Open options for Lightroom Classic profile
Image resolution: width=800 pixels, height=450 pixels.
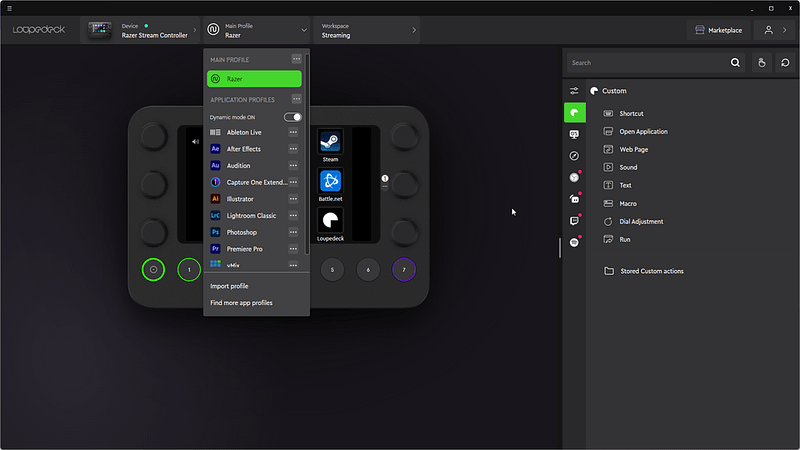point(293,215)
